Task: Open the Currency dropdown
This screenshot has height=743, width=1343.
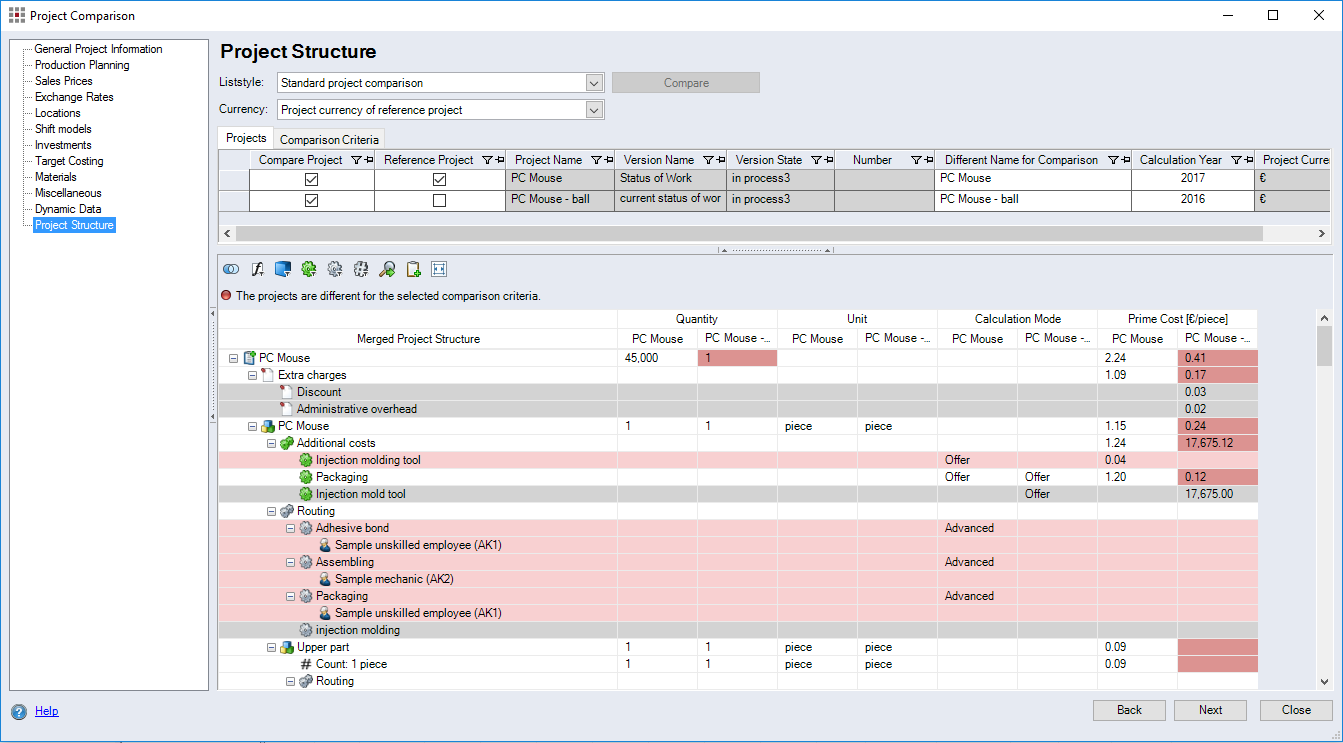Action: (594, 110)
